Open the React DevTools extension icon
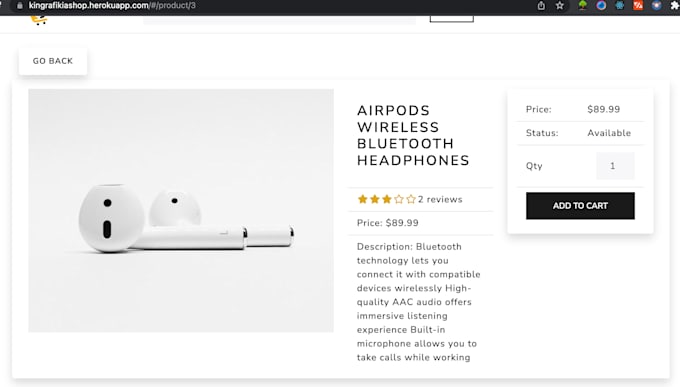The image size is (680, 387). [x=620, y=5]
